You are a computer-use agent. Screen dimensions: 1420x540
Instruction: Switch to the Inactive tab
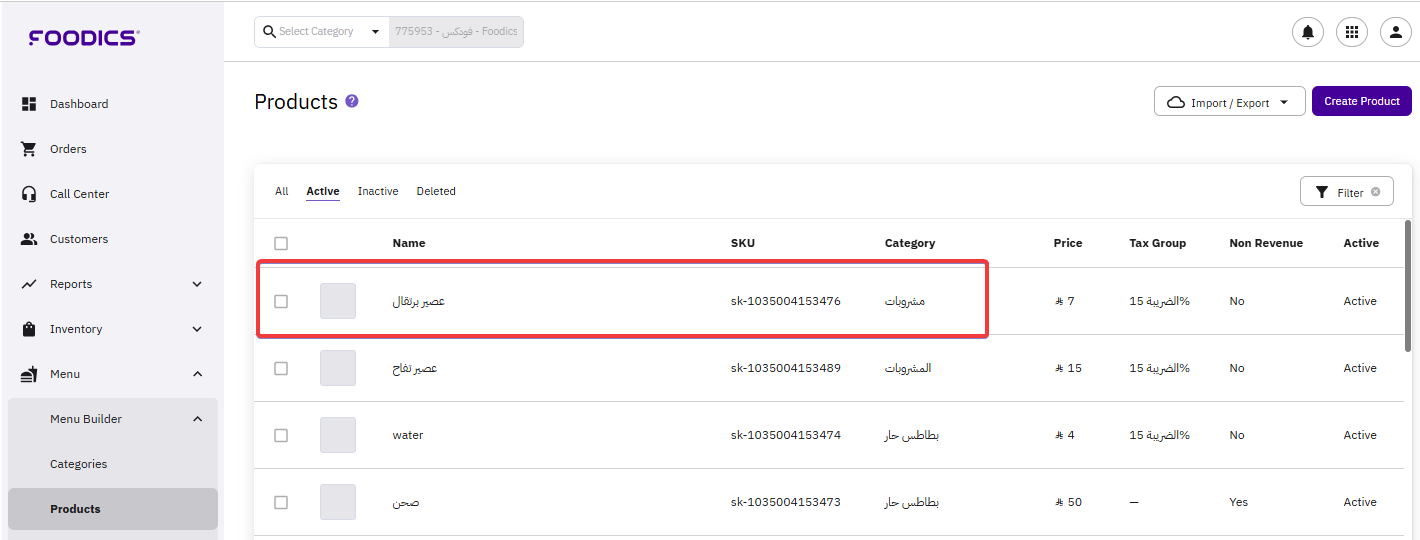(378, 191)
